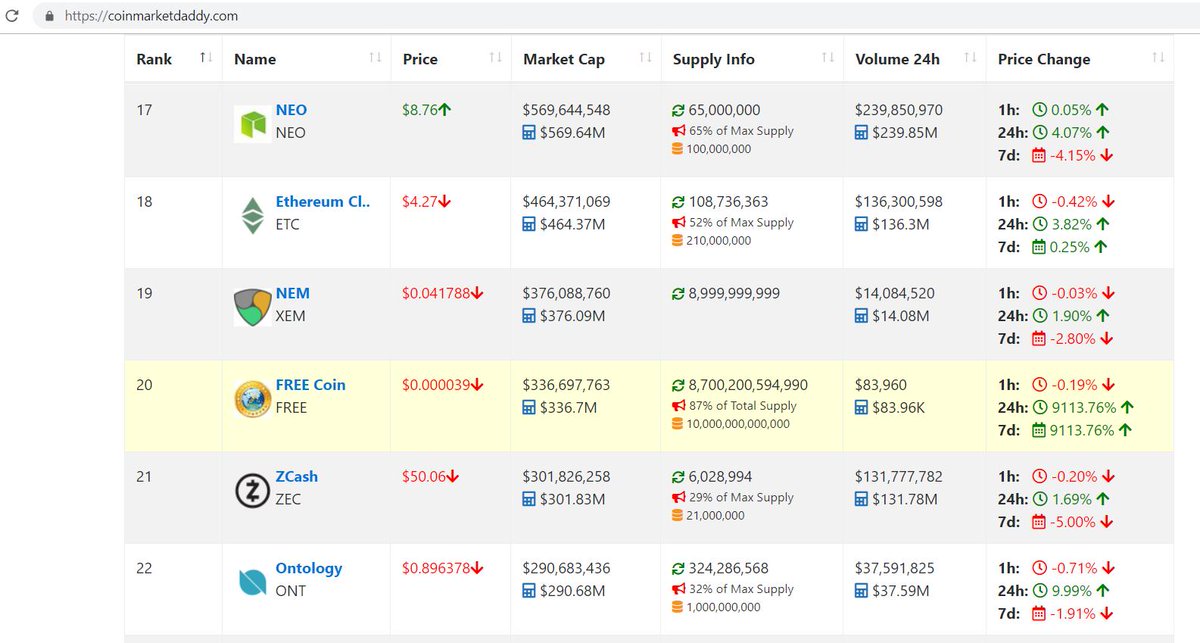
Task: Click the calculator icon beside $376.09M
Action: tap(529, 316)
